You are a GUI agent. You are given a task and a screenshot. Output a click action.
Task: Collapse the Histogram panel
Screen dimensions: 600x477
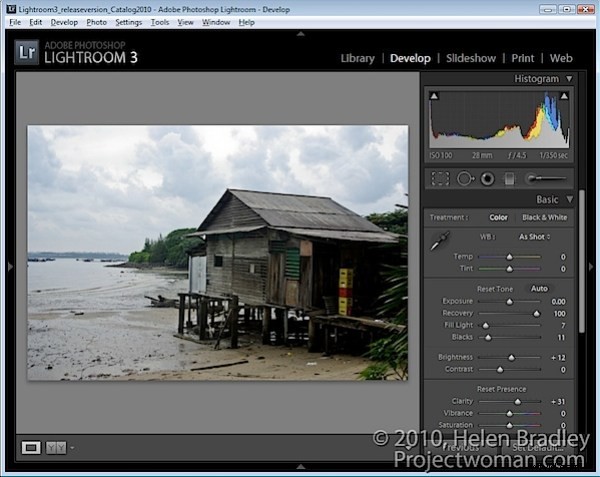point(569,79)
